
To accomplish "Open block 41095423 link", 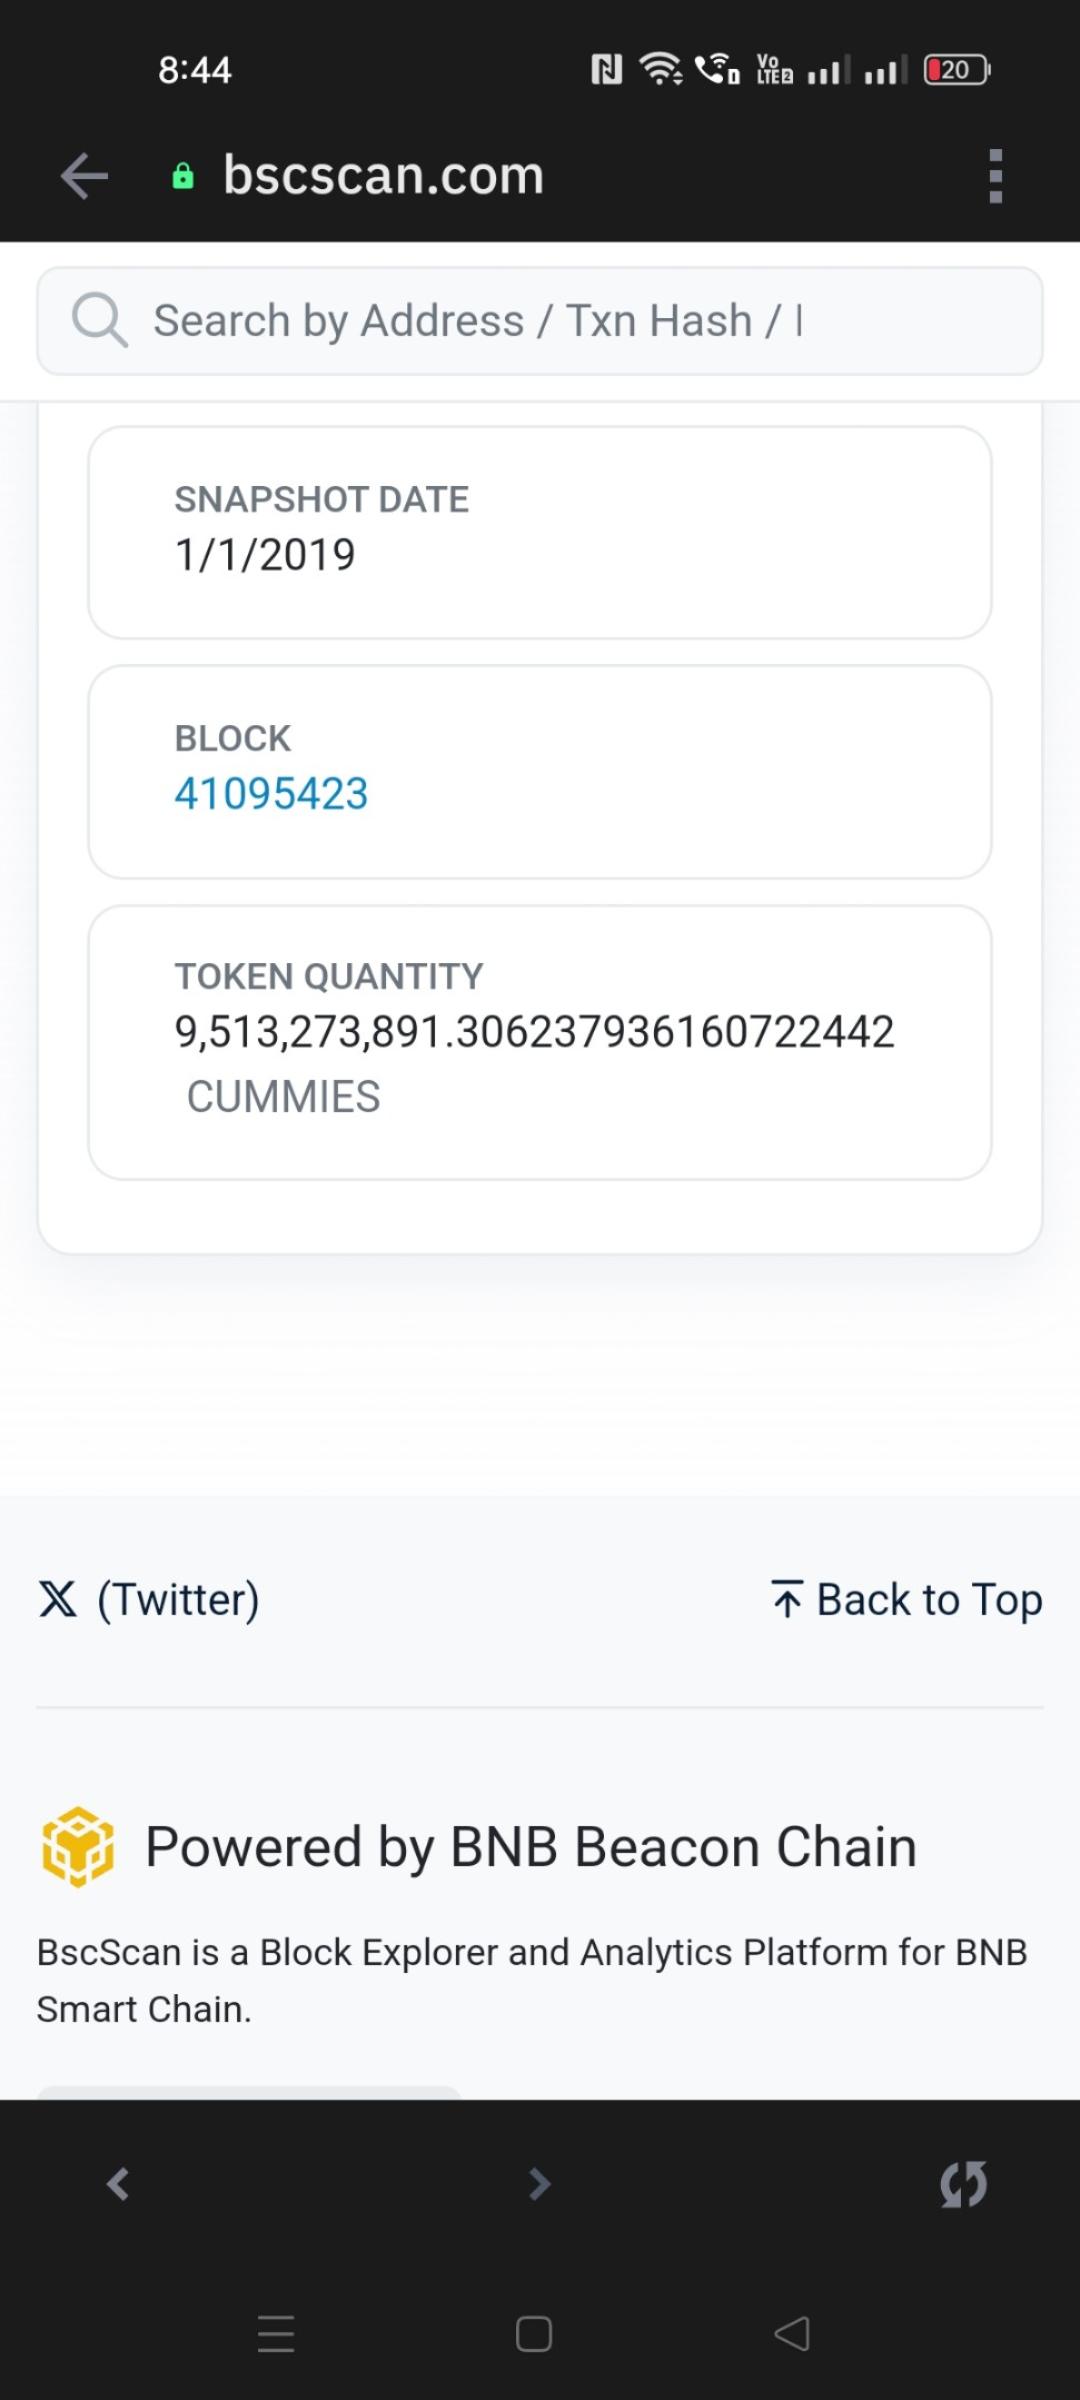I will click(271, 794).
